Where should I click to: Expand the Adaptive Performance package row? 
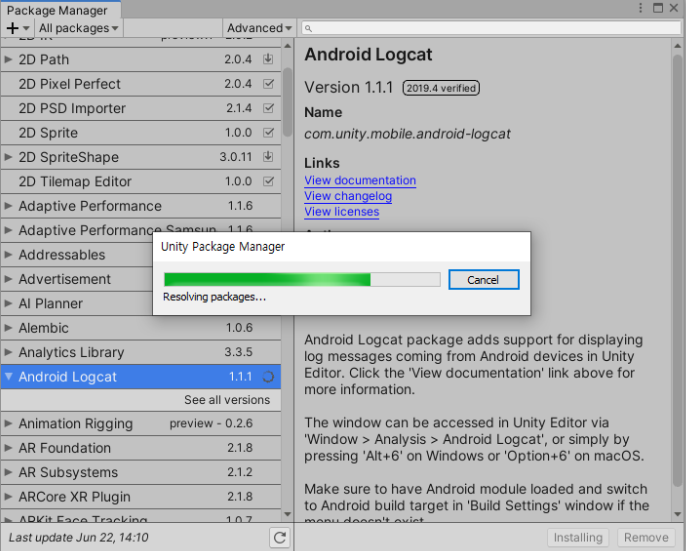coord(8,206)
